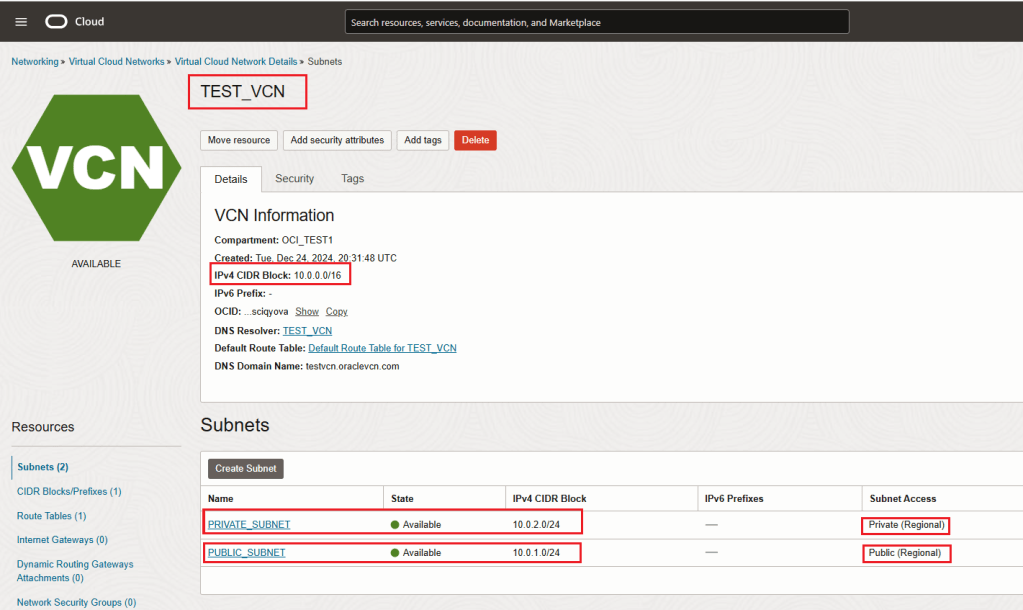Switch to the Tags tab
Viewport: 1023px width, 610px height.
click(352, 179)
